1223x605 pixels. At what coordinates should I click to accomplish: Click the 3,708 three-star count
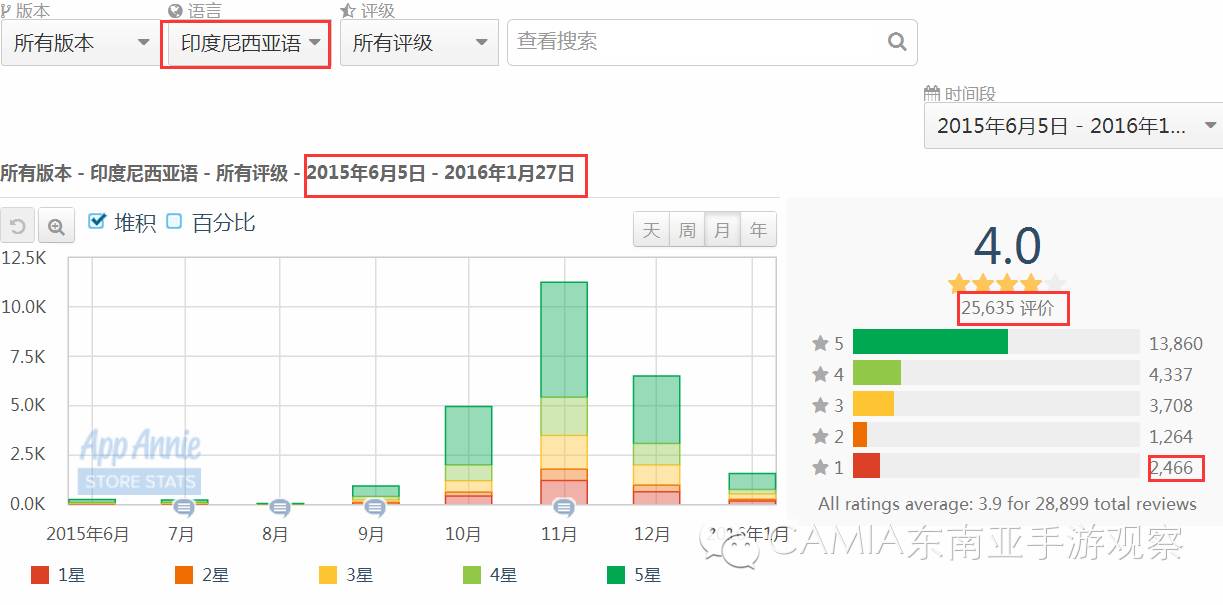pos(1171,406)
